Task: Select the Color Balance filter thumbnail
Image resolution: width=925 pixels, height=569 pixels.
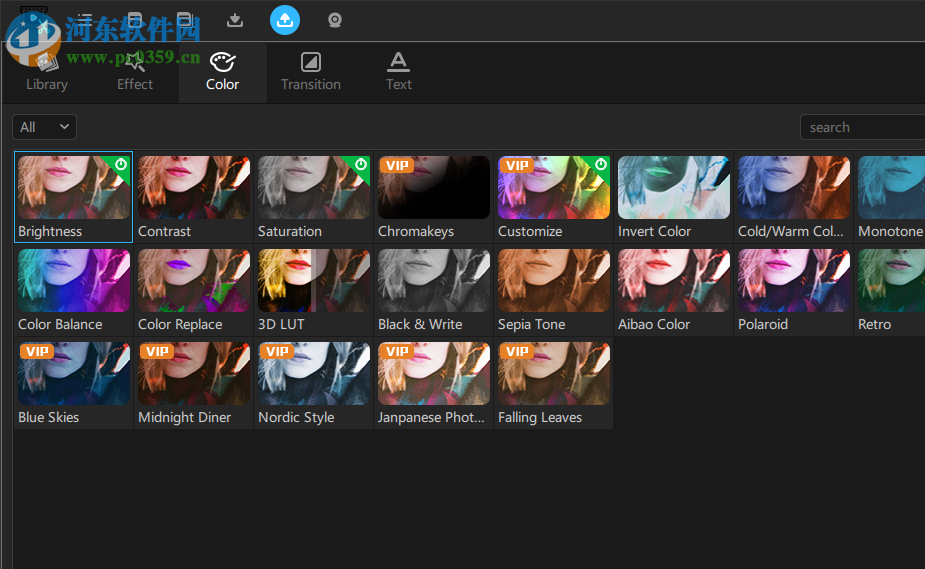Action: (74, 281)
